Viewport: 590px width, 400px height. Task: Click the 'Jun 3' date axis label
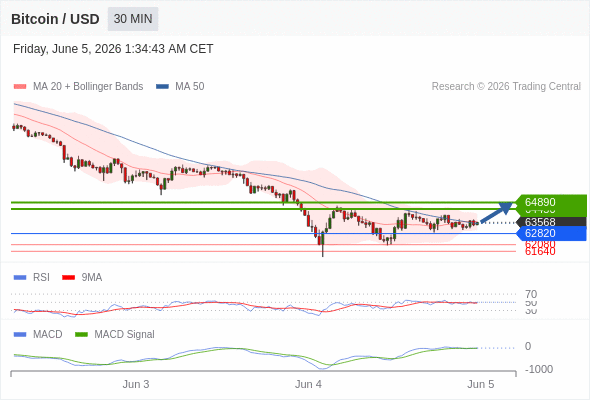[136, 384]
